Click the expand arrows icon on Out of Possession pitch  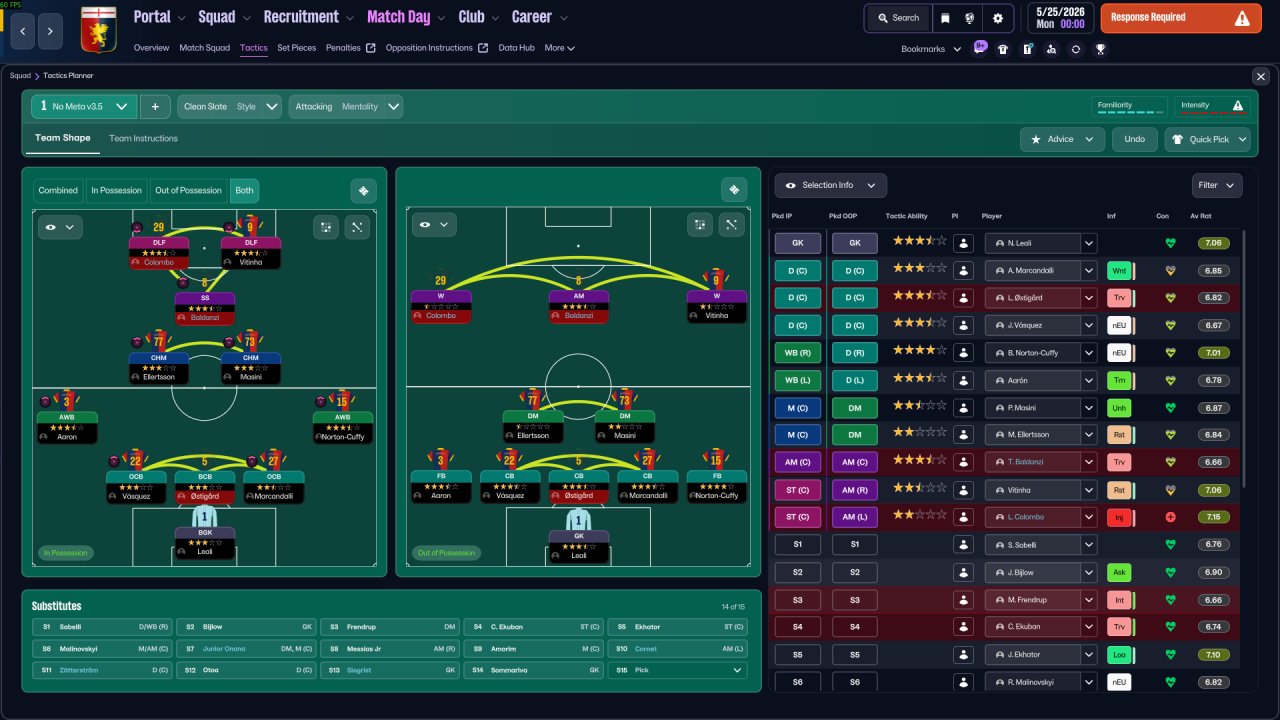[732, 225]
